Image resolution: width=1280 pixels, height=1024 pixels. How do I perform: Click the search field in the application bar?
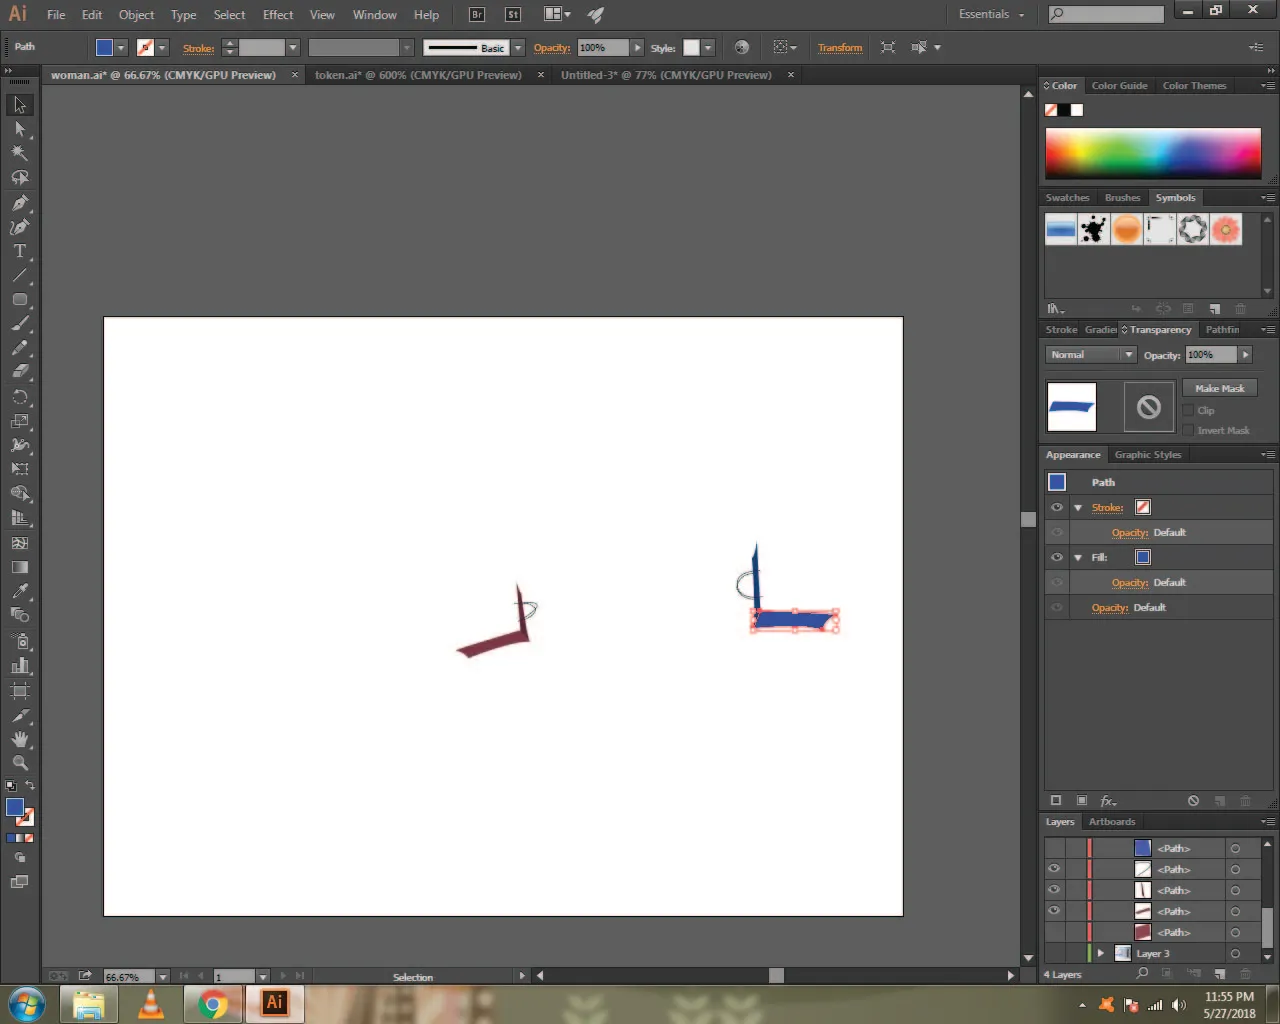pyautogui.click(x=1106, y=14)
